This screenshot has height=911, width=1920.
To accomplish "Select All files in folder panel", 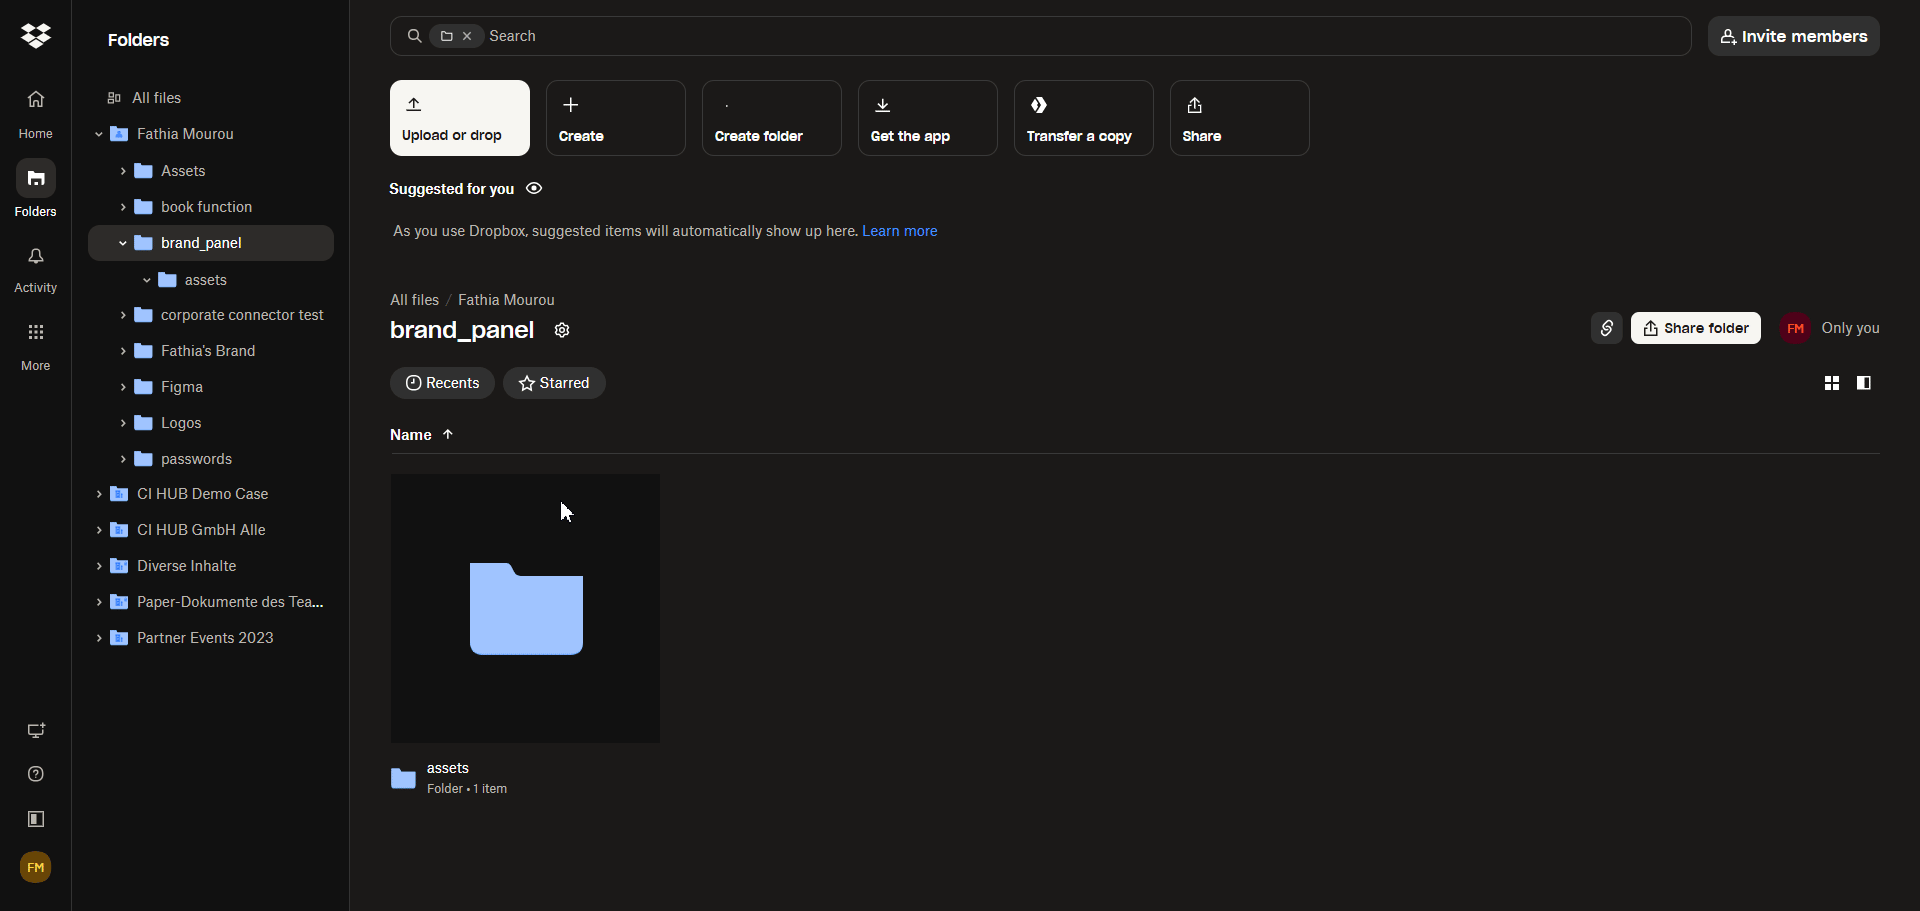I will coord(156,98).
